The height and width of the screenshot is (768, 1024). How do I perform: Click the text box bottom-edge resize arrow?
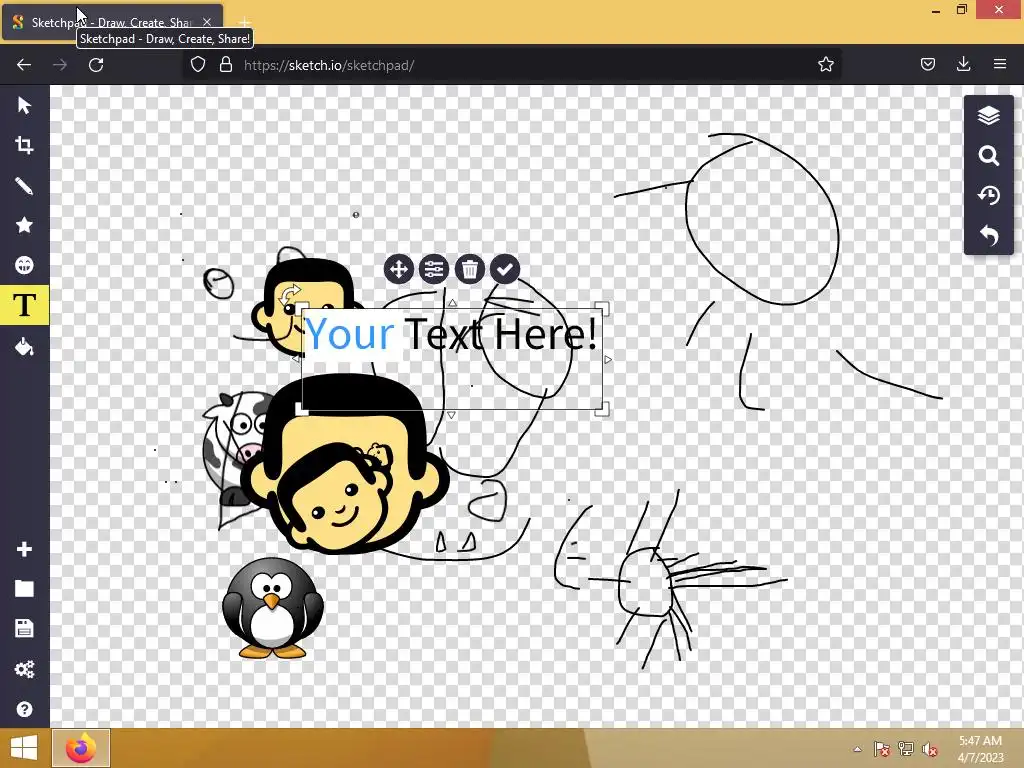(x=451, y=415)
